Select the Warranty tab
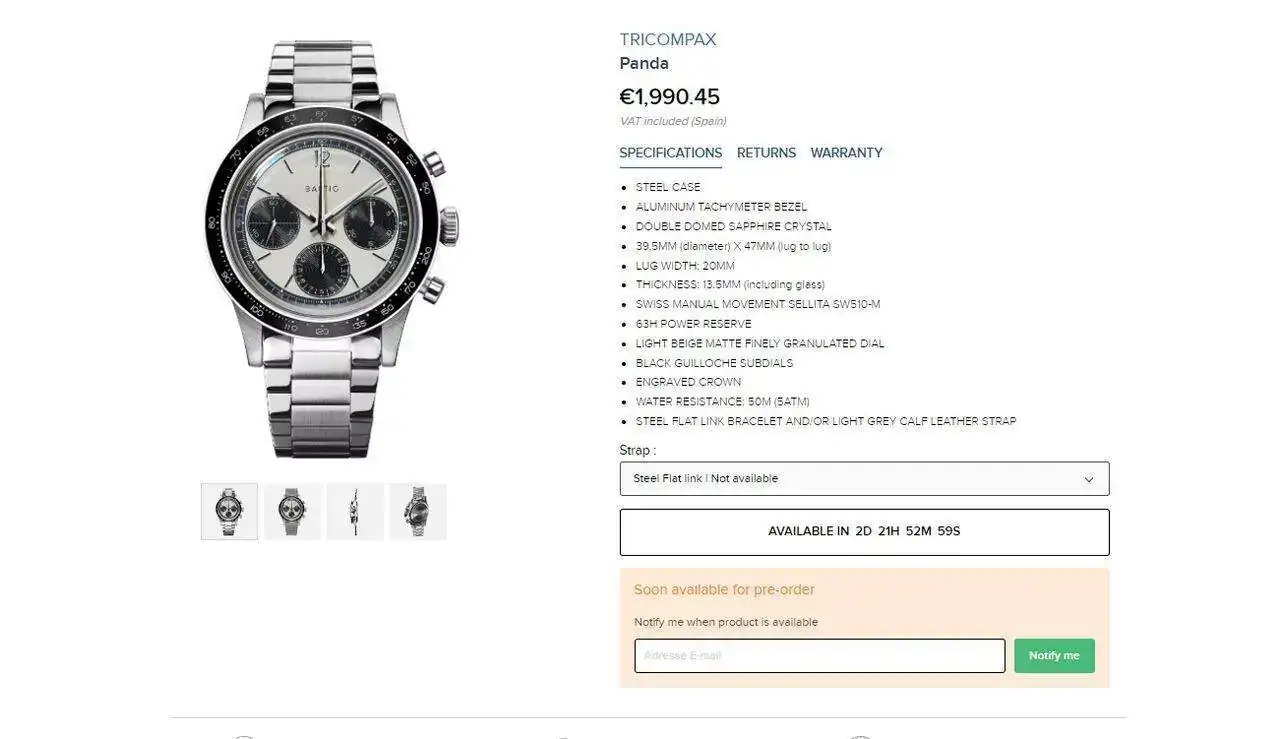This screenshot has height=739, width=1280. [x=846, y=153]
